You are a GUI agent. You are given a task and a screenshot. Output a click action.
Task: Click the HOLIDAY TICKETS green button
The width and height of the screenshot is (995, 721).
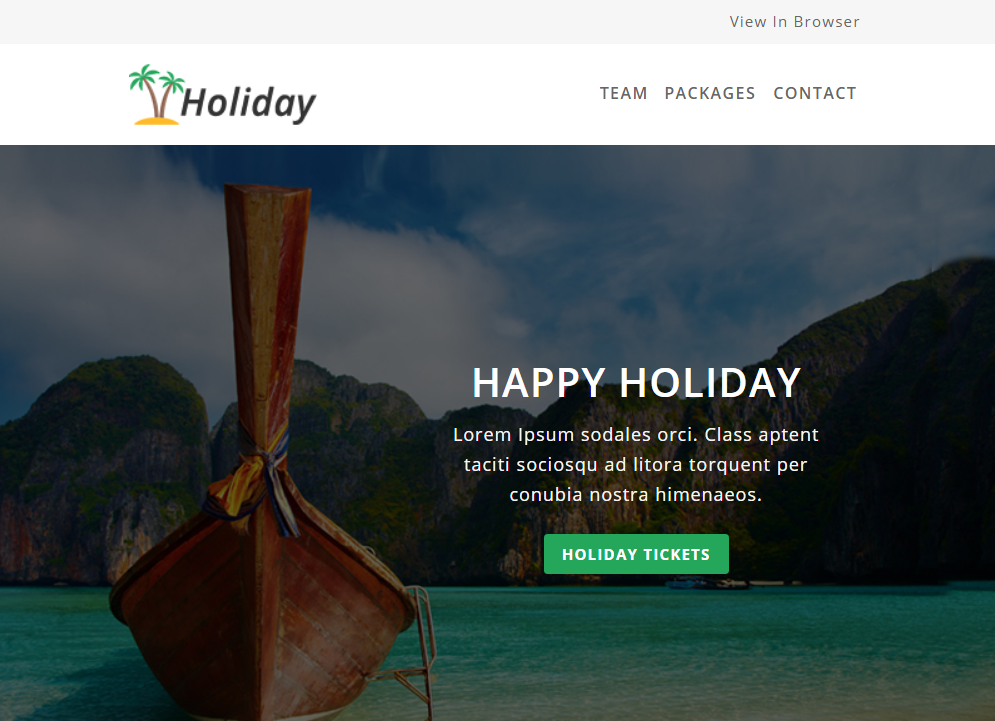(636, 554)
